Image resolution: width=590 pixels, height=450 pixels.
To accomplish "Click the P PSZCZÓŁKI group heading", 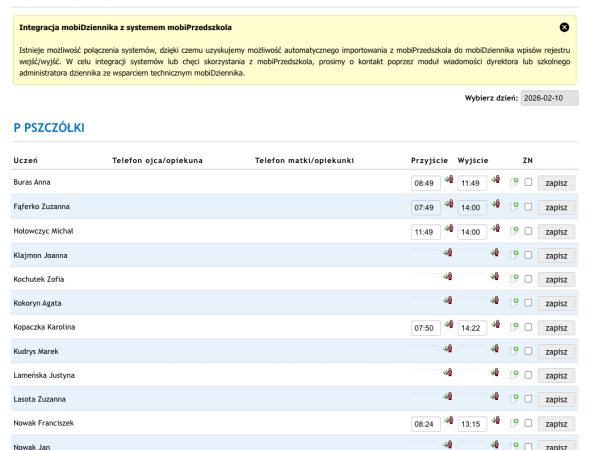I will click(x=49, y=128).
